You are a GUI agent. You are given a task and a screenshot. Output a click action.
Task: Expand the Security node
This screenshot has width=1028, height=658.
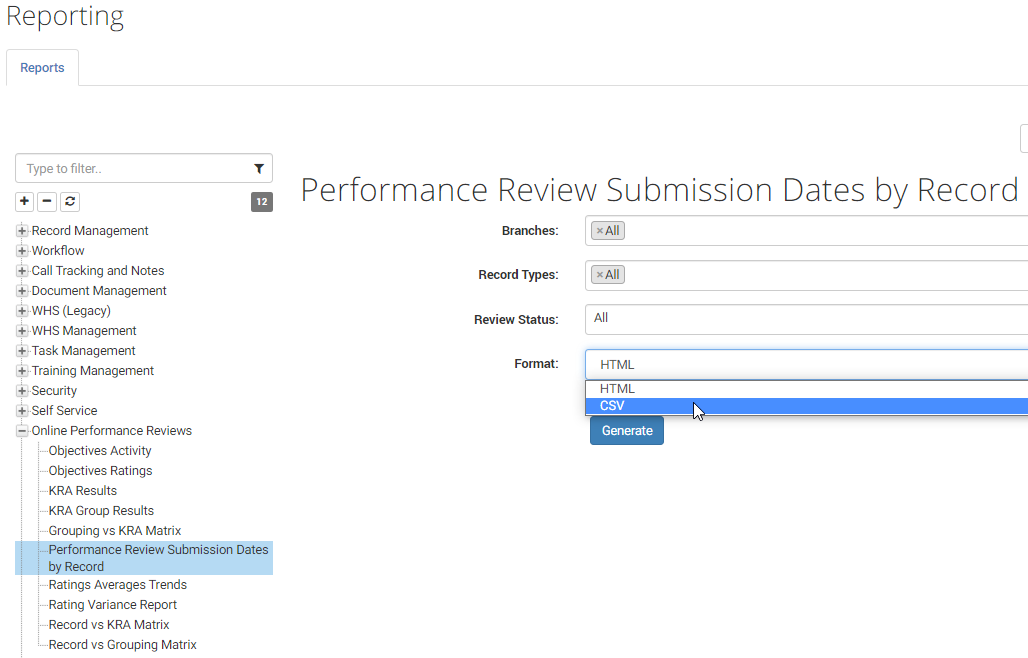coord(22,391)
